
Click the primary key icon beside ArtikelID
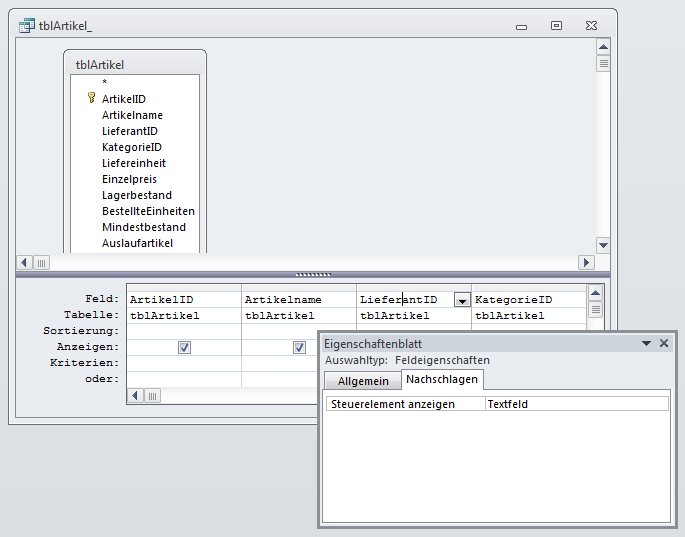(91, 98)
